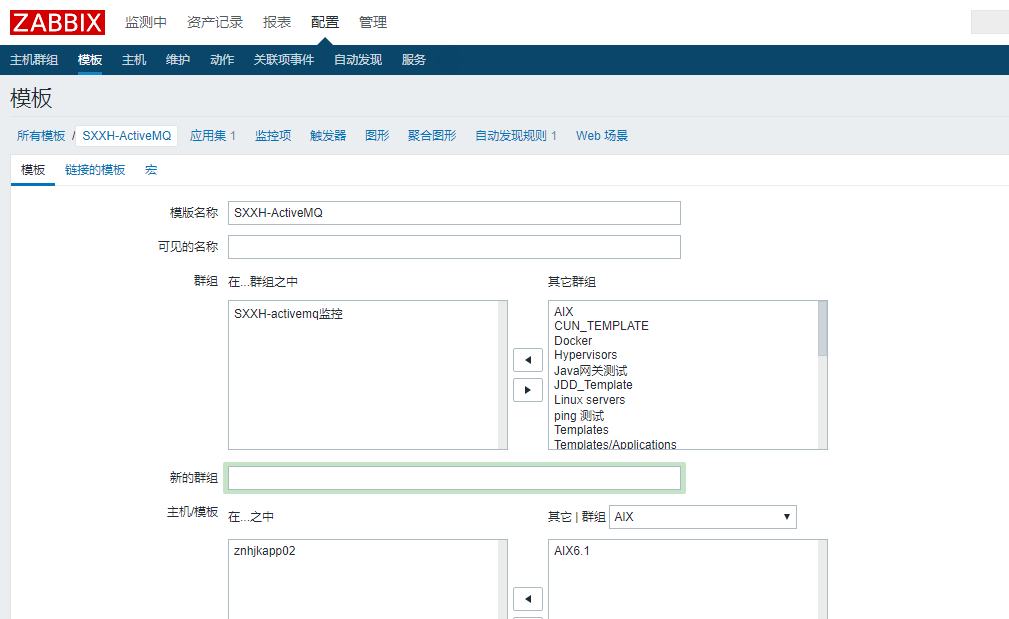Screen dimensions: 1009x619
Task: Go to 所有模板 breadcrumb link
Action: point(41,136)
